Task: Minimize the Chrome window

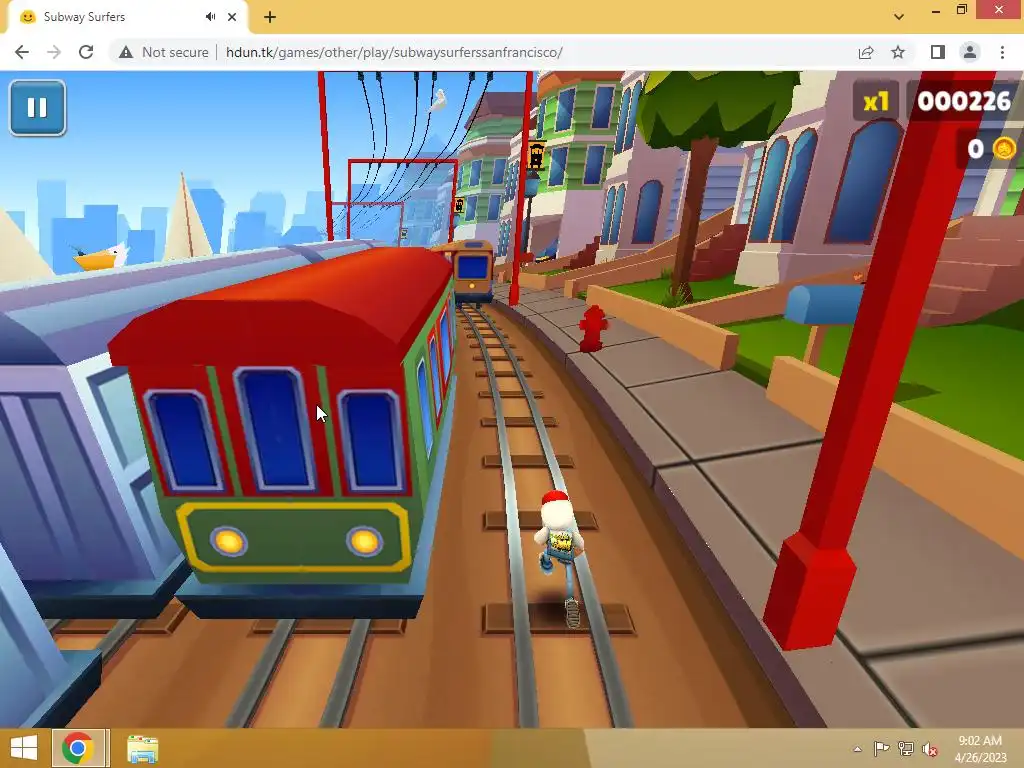Action: click(x=936, y=10)
